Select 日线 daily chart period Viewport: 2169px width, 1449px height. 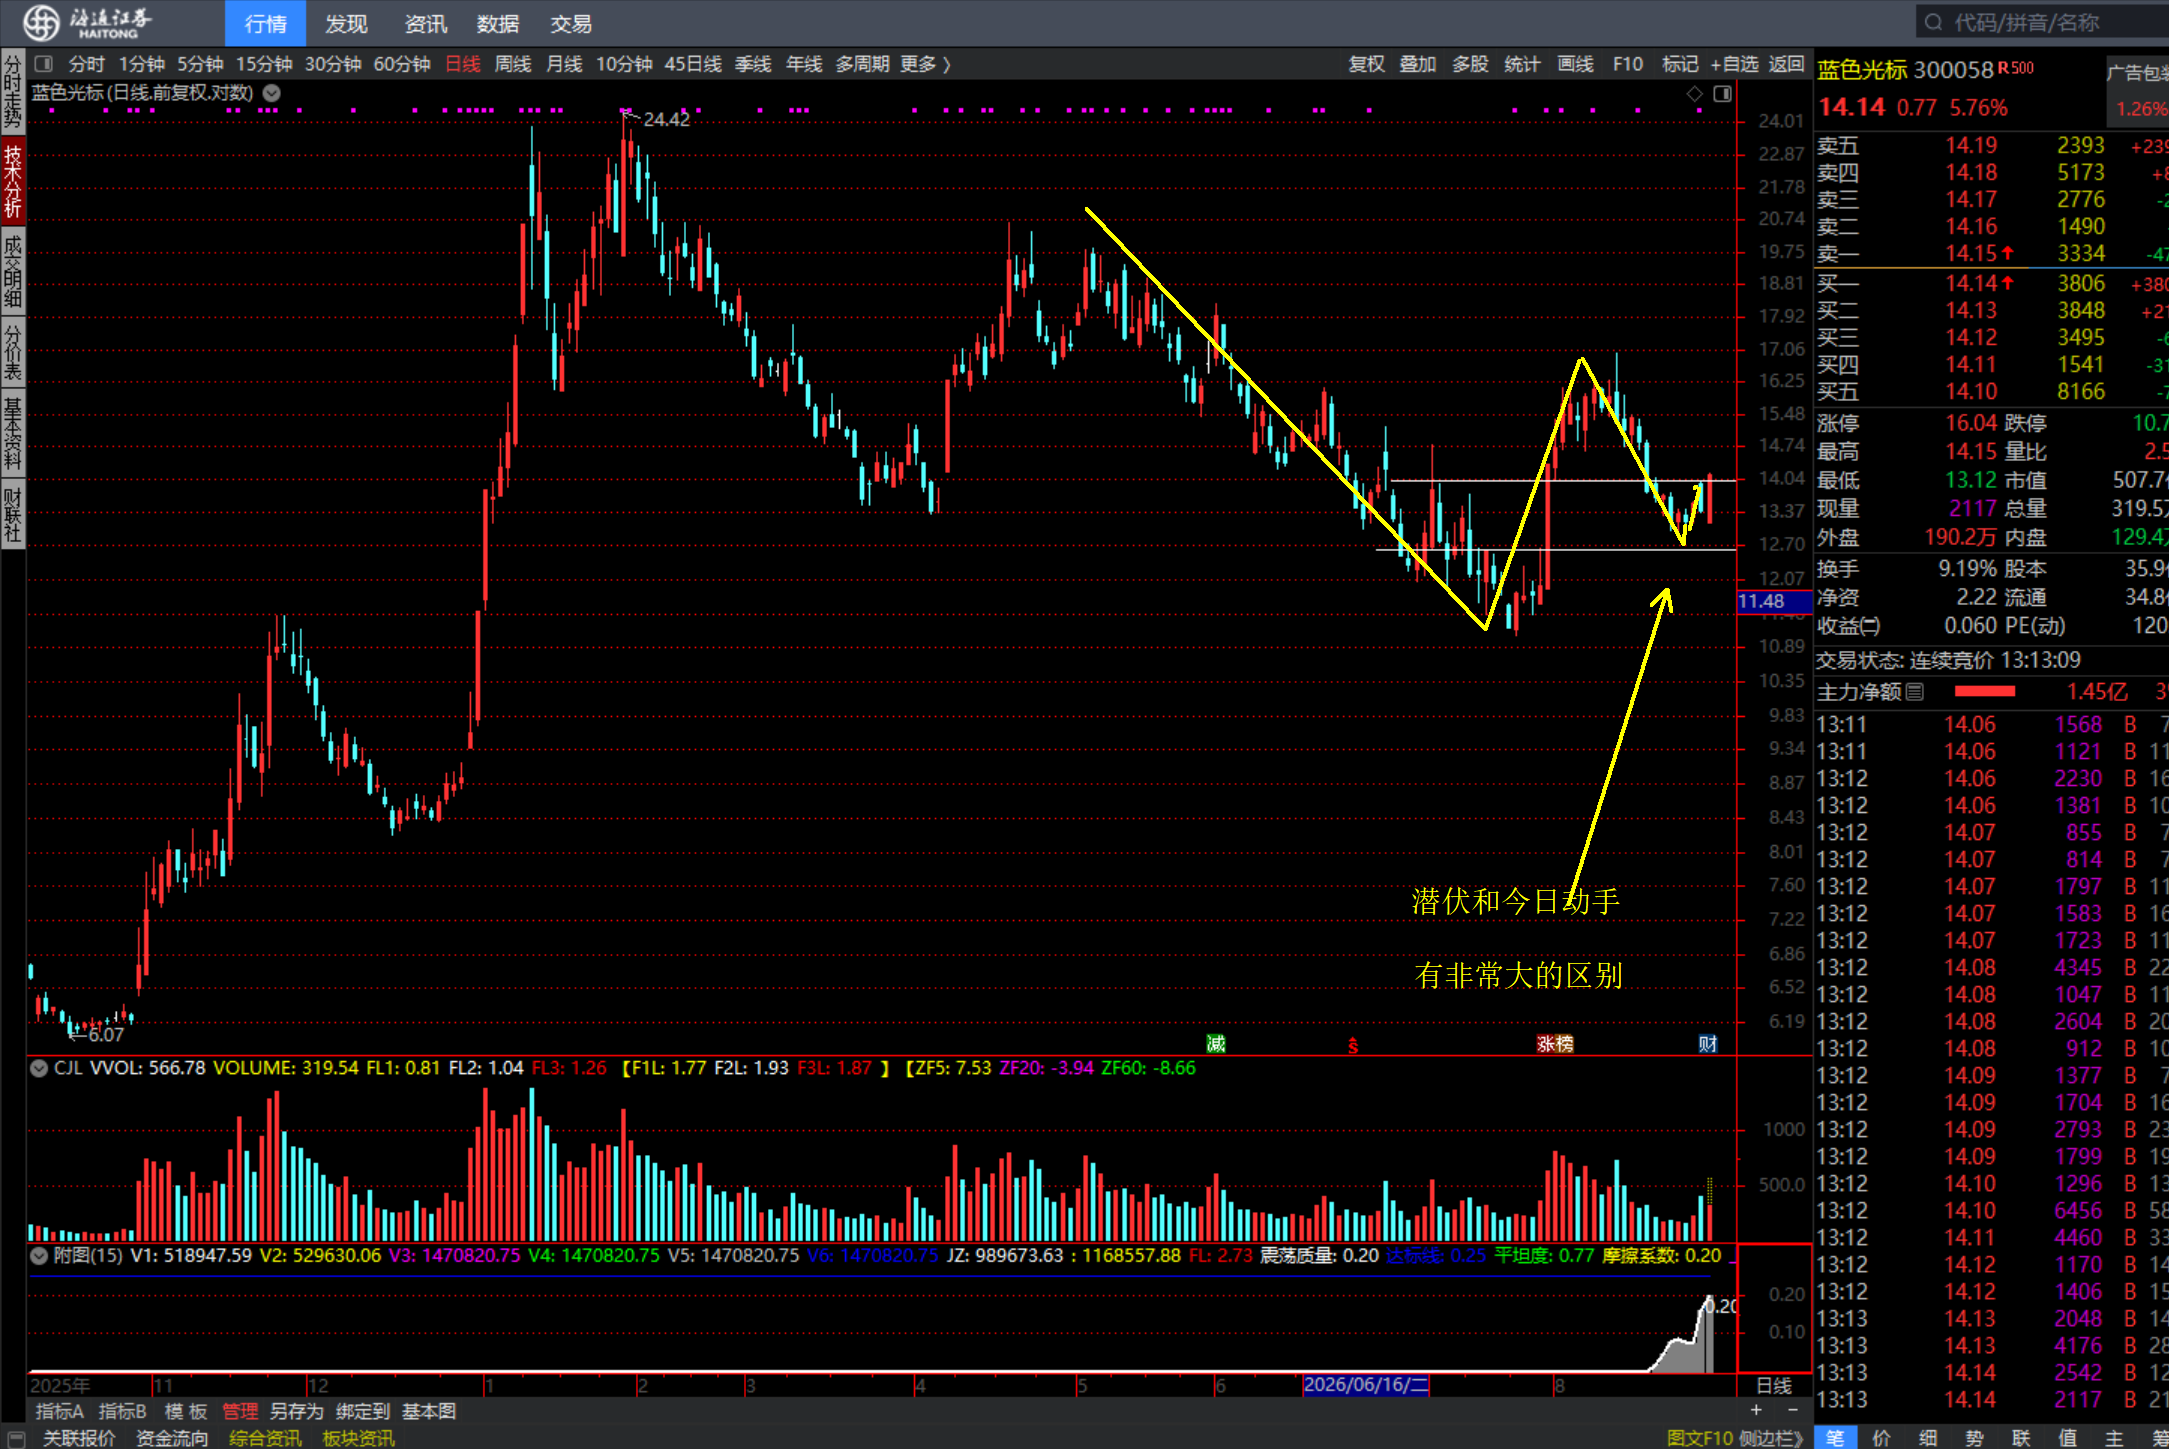click(462, 64)
